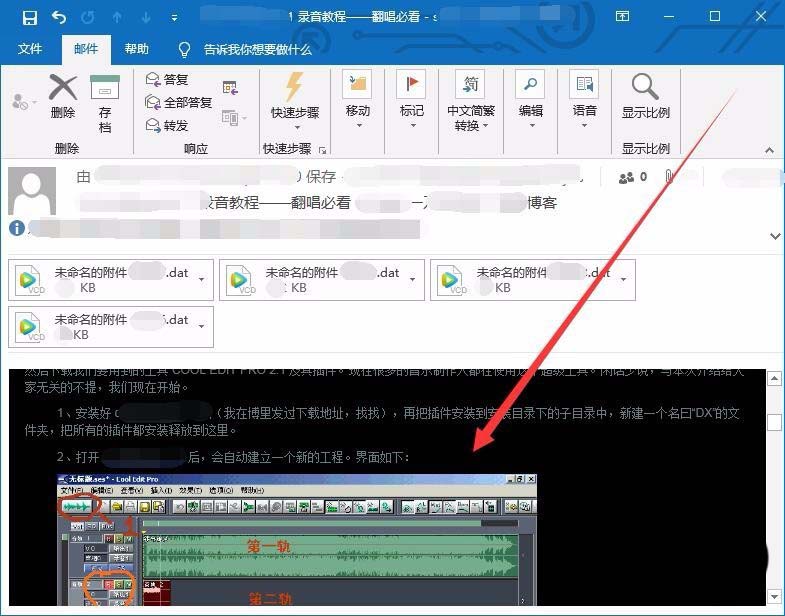Switch to the 文件 tab
The height and width of the screenshot is (616, 785).
30,49
